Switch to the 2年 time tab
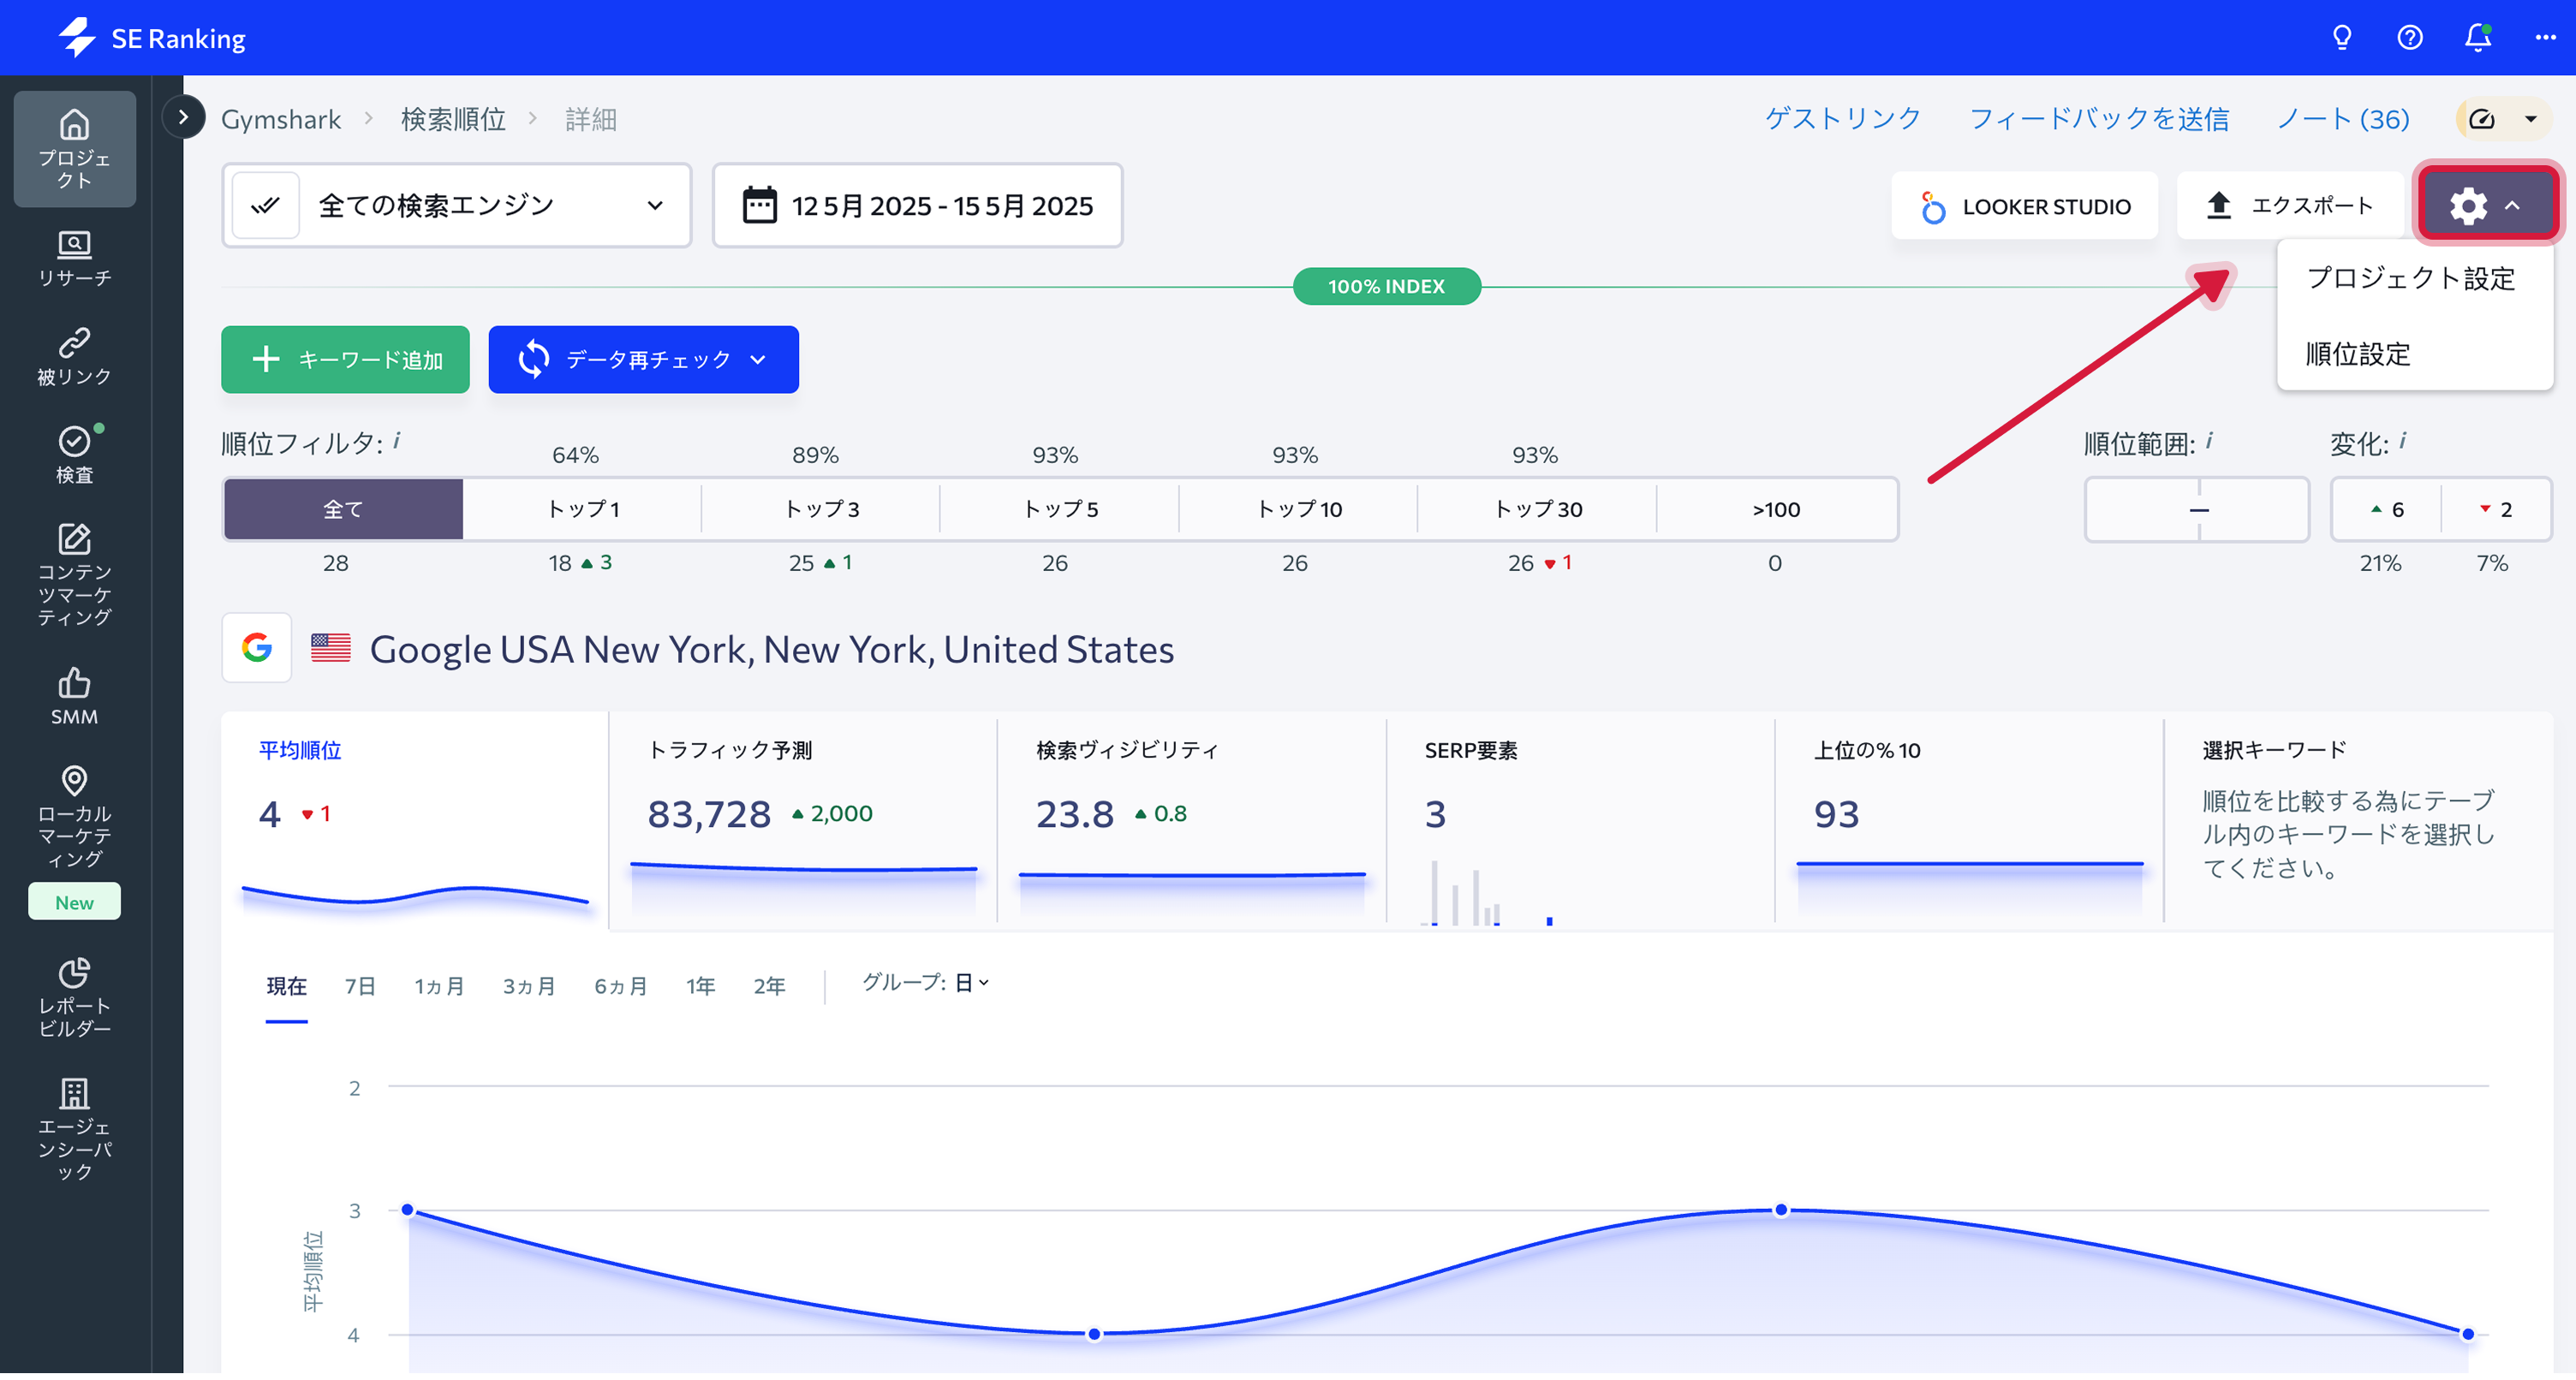This screenshot has width=2576, height=1380. (769, 989)
